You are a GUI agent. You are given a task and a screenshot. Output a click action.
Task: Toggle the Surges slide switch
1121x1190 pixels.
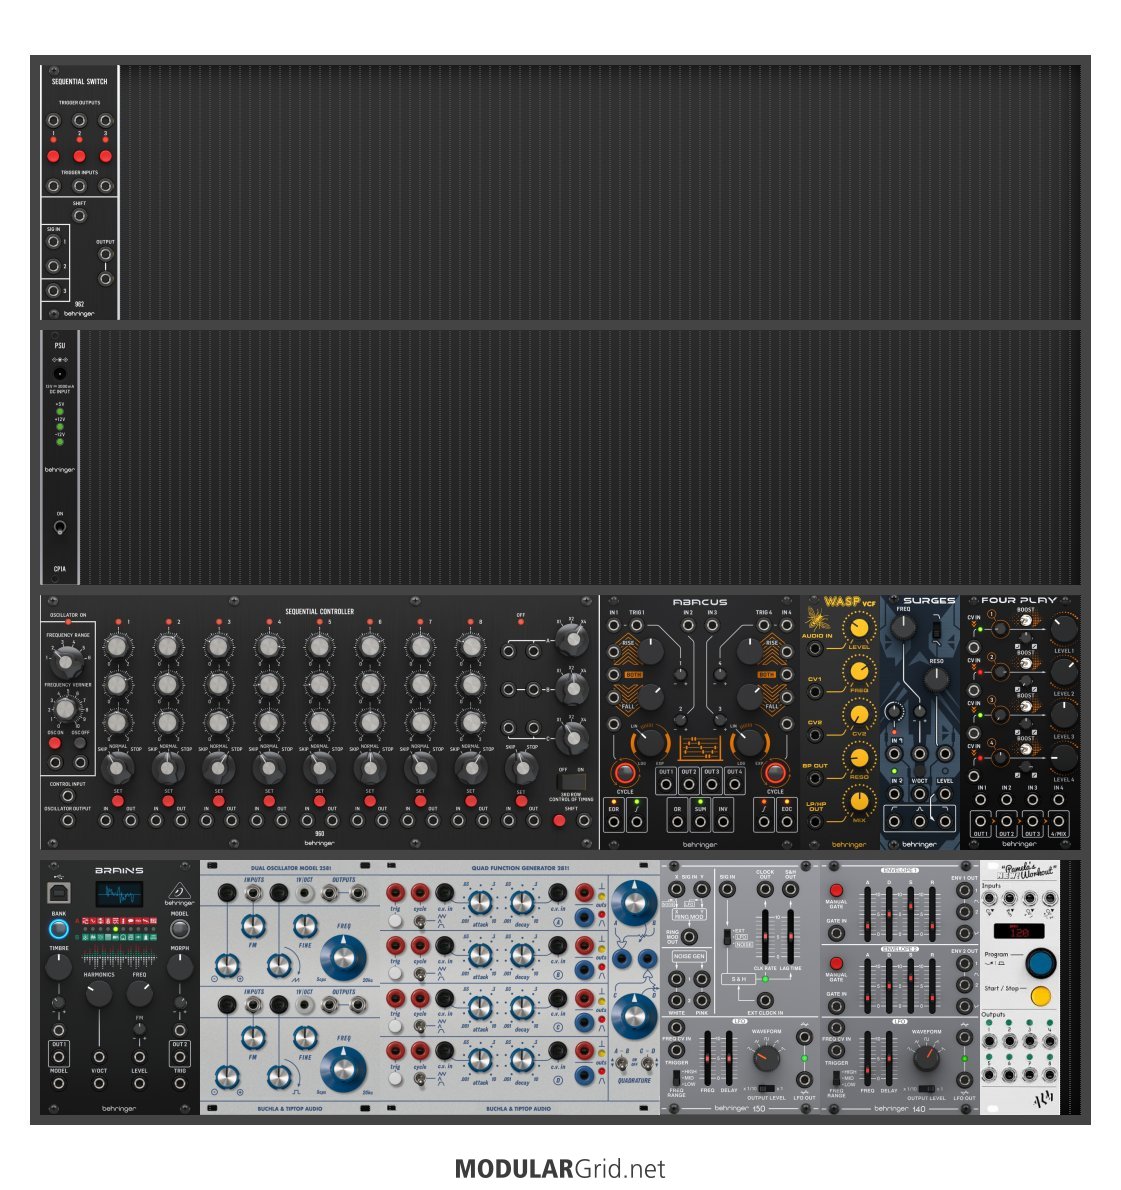click(x=937, y=629)
